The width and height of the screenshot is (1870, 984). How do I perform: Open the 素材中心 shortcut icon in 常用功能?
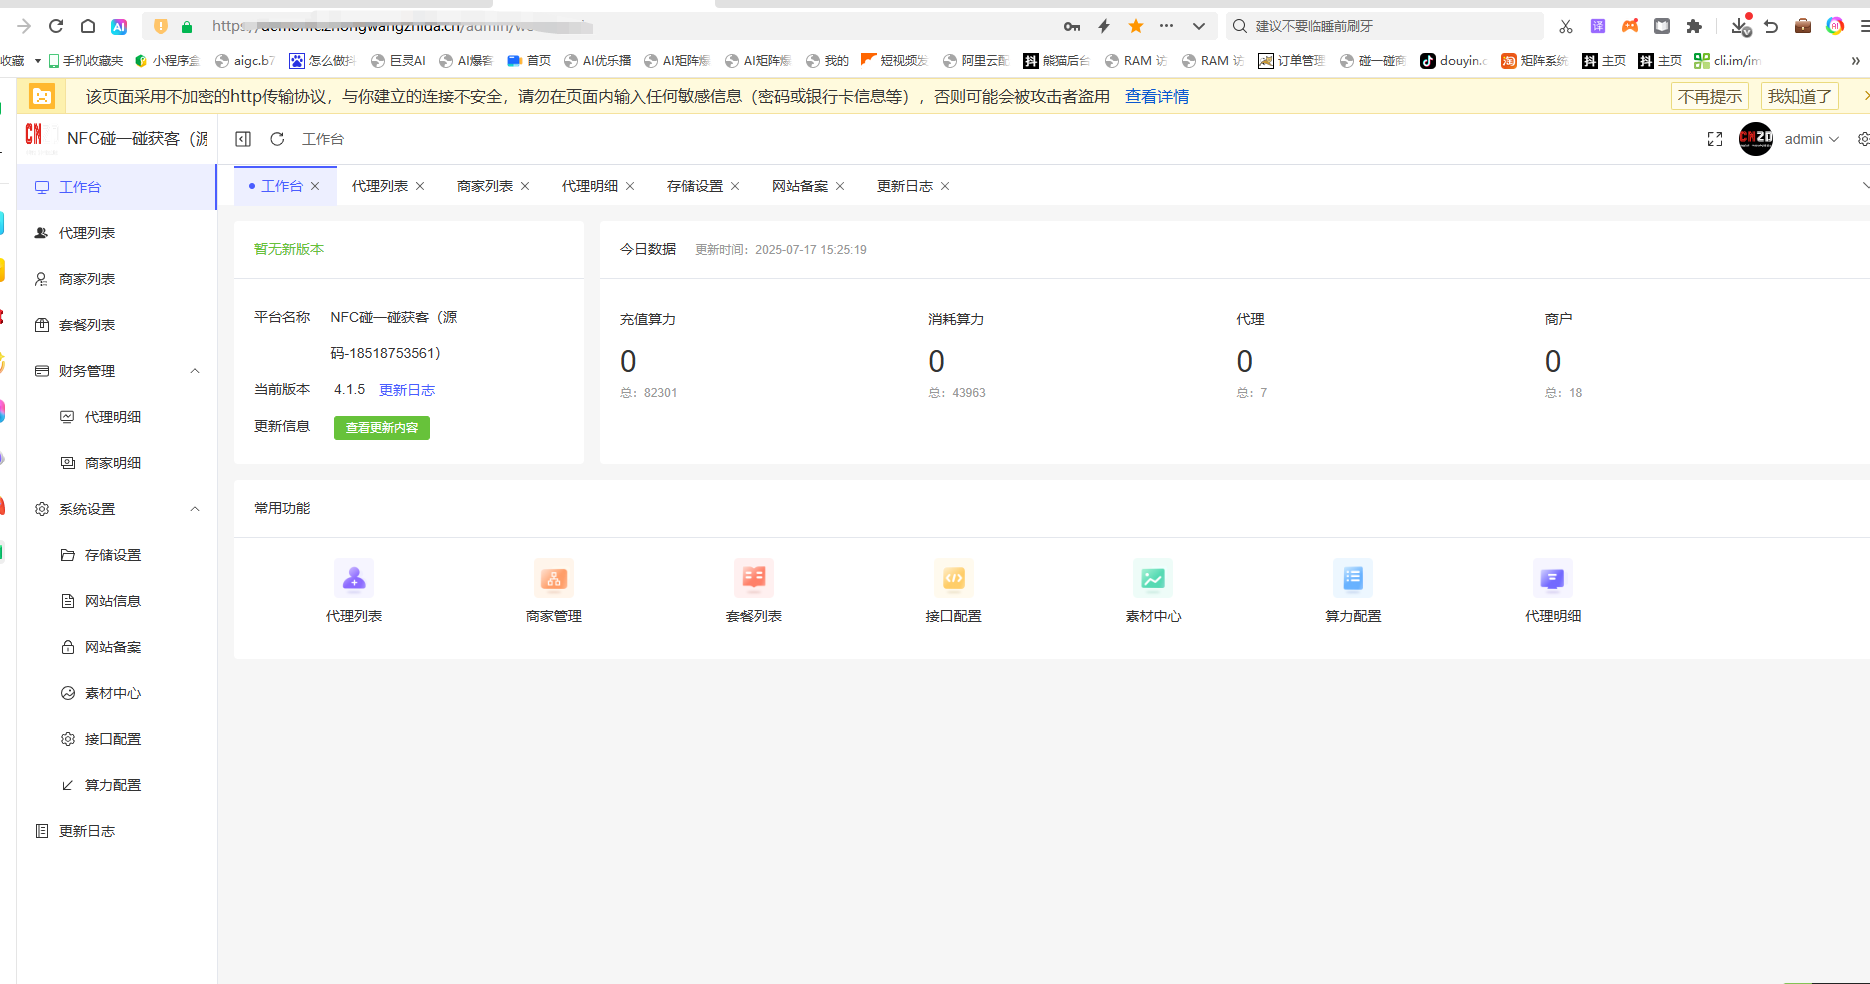tap(1153, 579)
